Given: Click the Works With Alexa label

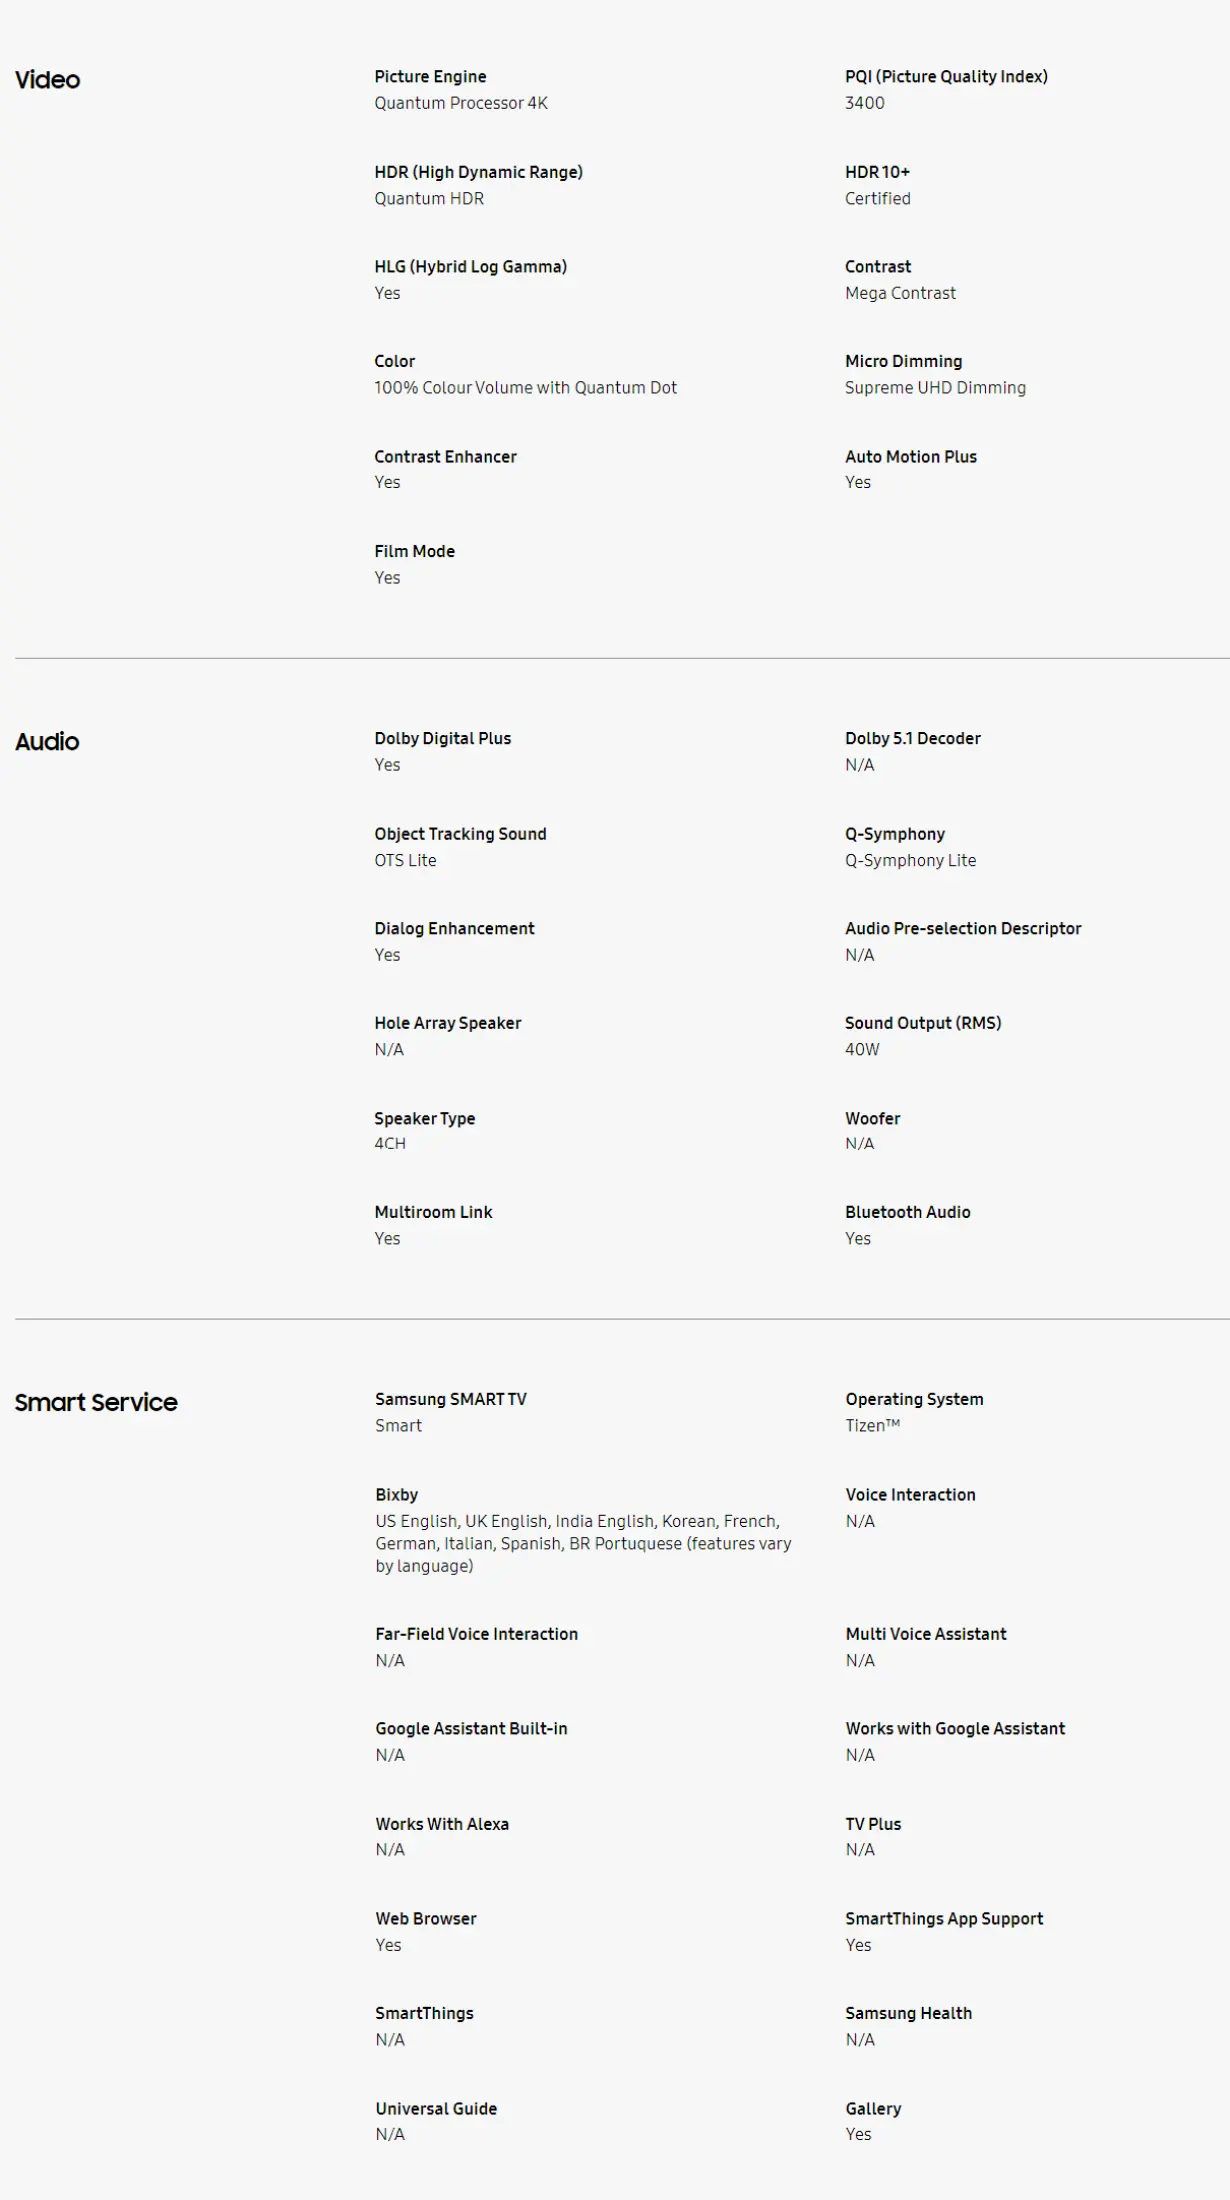Looking at the screenshot, I should [442, 1824].
